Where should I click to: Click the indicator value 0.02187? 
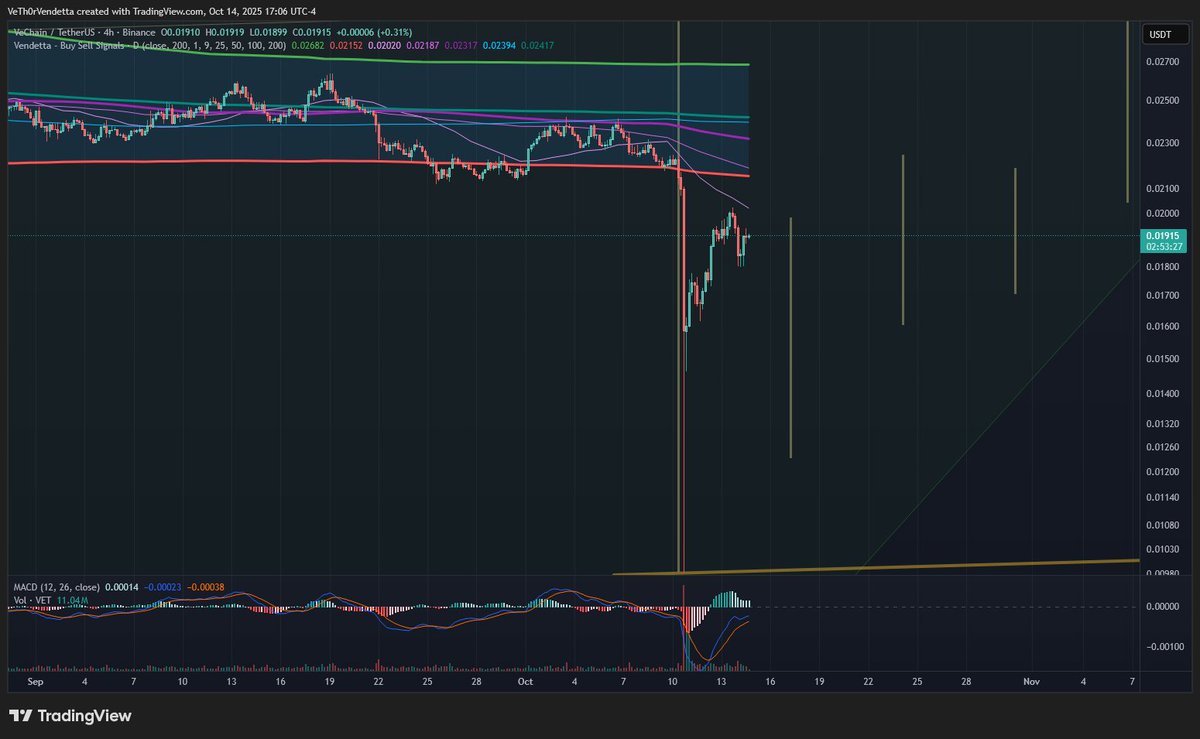(424, 46)
